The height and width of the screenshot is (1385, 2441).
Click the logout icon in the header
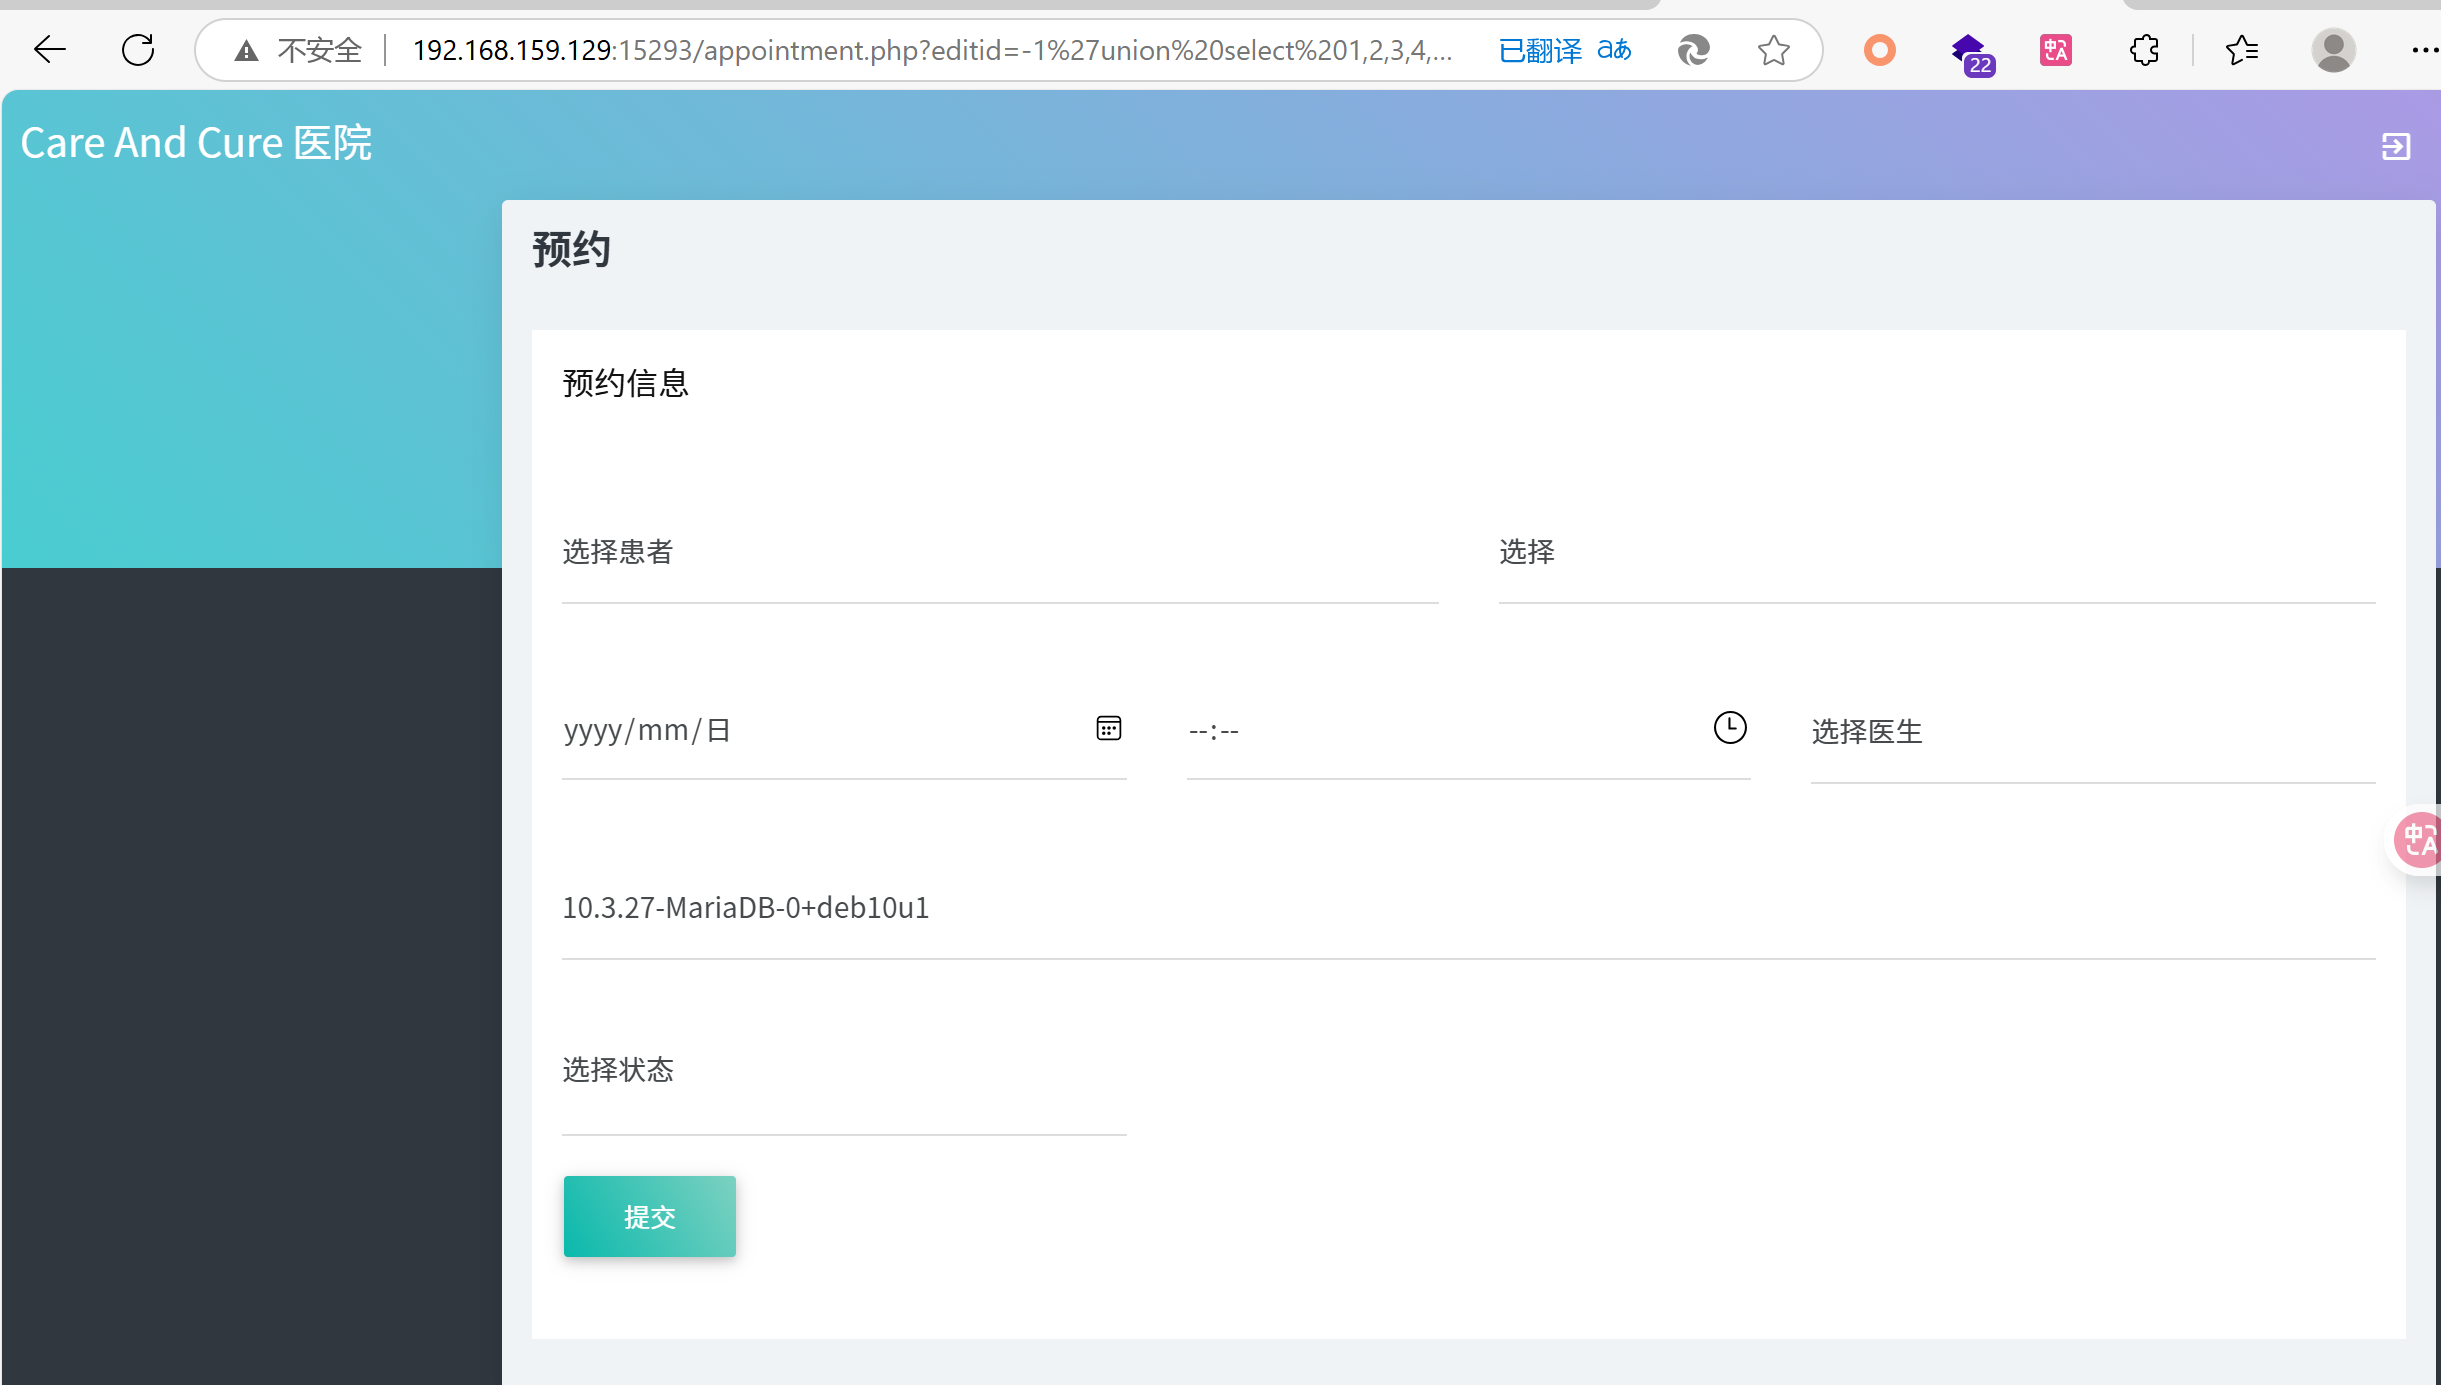[x=2395, y=147]
